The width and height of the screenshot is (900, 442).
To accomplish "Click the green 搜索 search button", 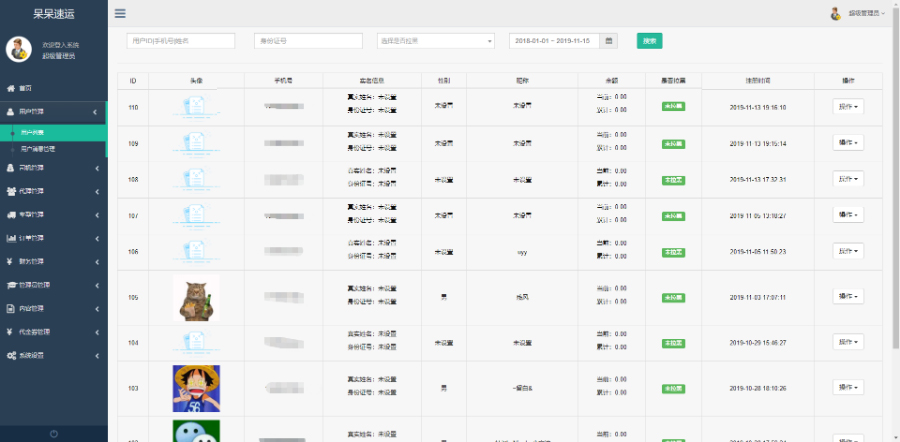I will pos(649,41).
